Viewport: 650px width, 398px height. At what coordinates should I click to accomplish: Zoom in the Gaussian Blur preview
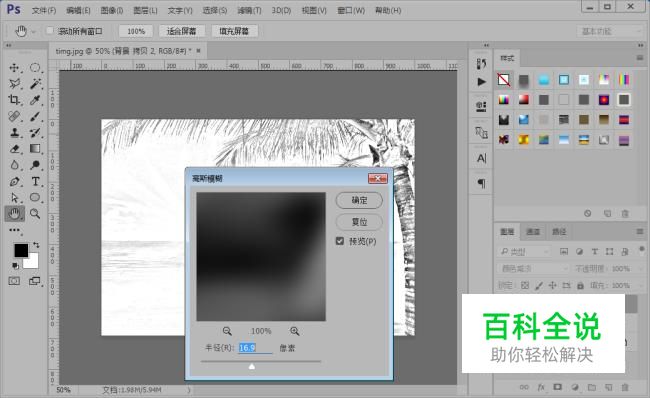[294, 331]
